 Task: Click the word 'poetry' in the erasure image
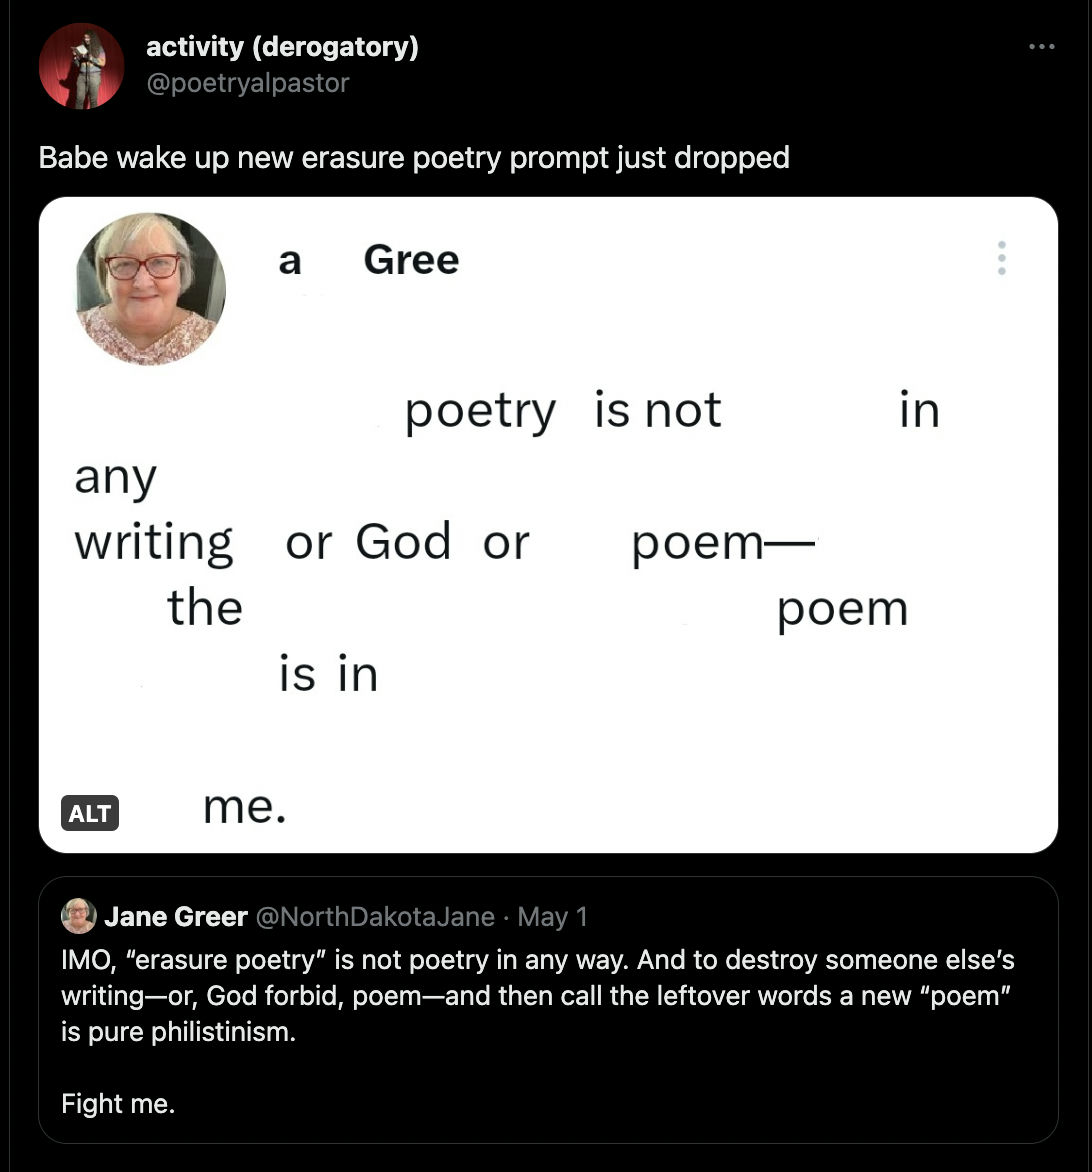coord(480,411)
